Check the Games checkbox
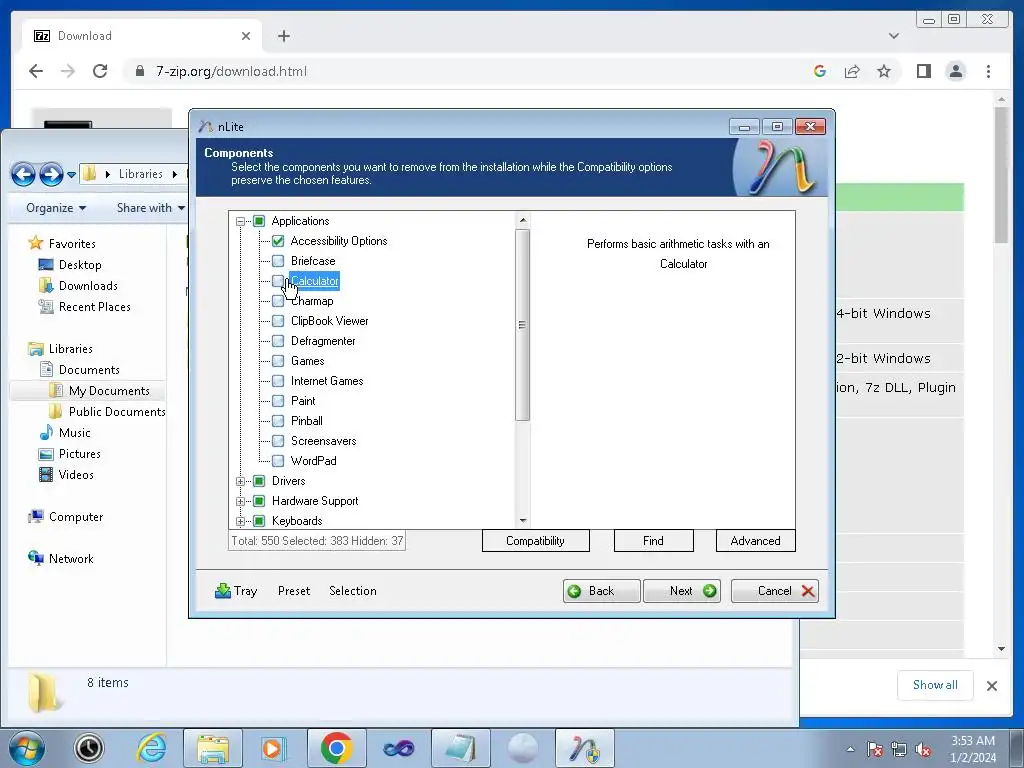The width and height of the screenshot is (1024, 768). [278, 360]
